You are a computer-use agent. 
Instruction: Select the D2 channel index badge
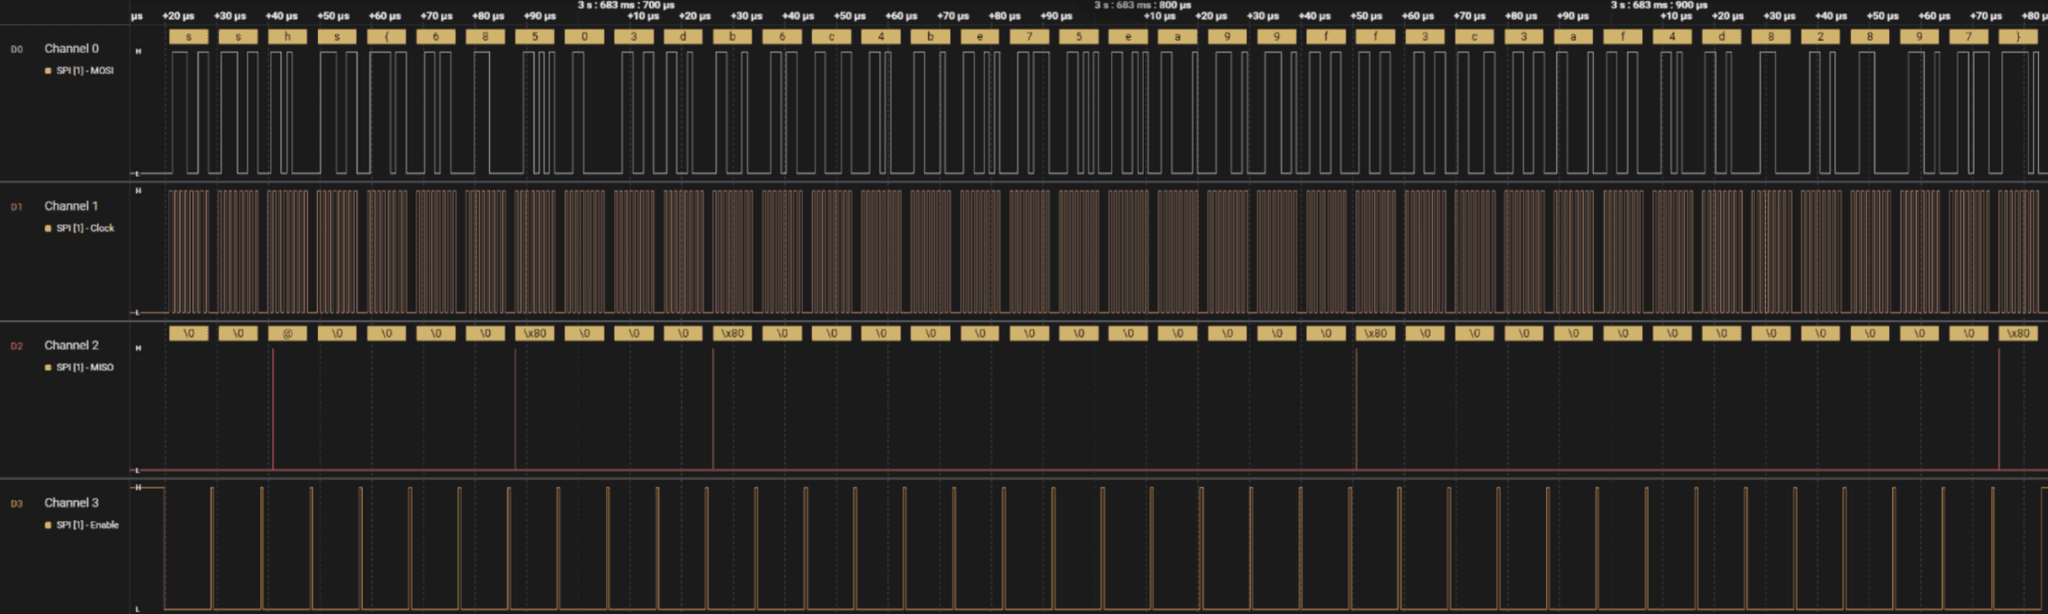click(16, 346)
